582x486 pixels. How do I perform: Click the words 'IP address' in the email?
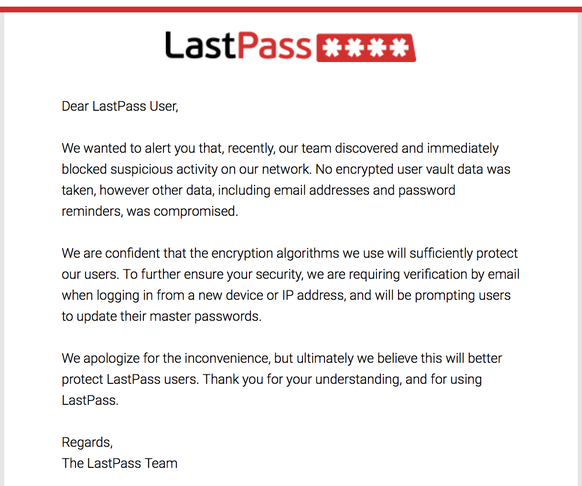(x=313, y=296)
